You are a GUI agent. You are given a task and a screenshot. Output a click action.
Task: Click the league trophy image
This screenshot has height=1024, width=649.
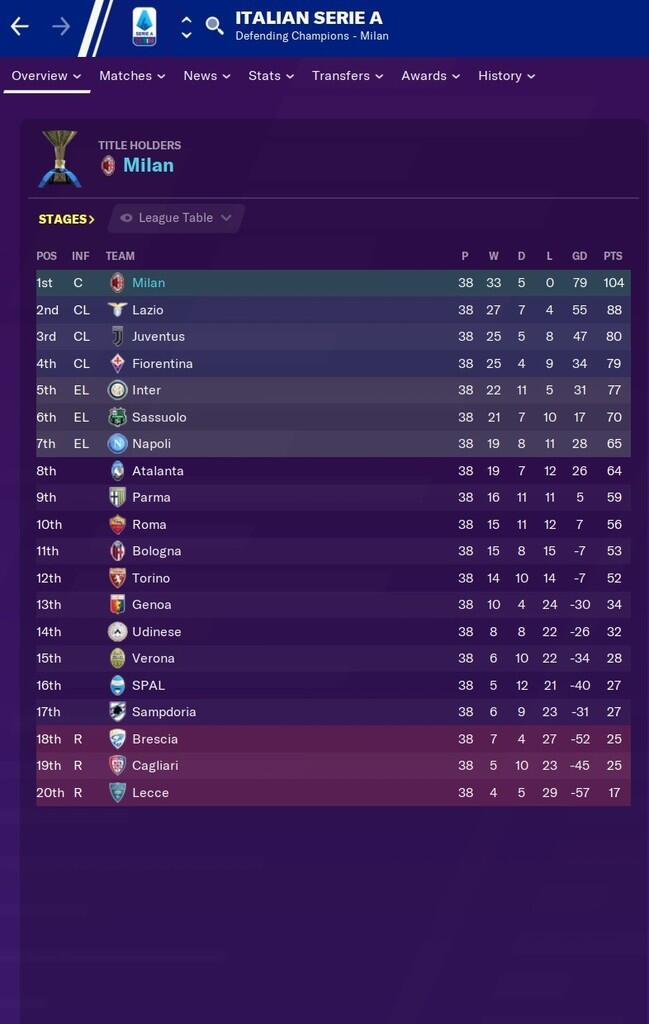[59, 159]
